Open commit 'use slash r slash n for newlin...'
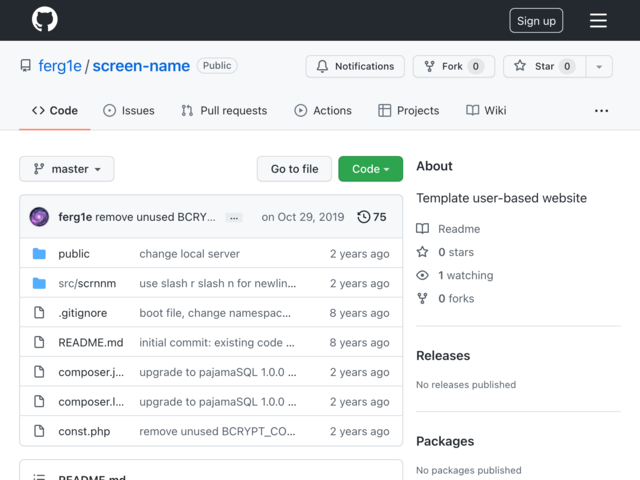This screenshot has width=640, height=480. coord(218,283)
